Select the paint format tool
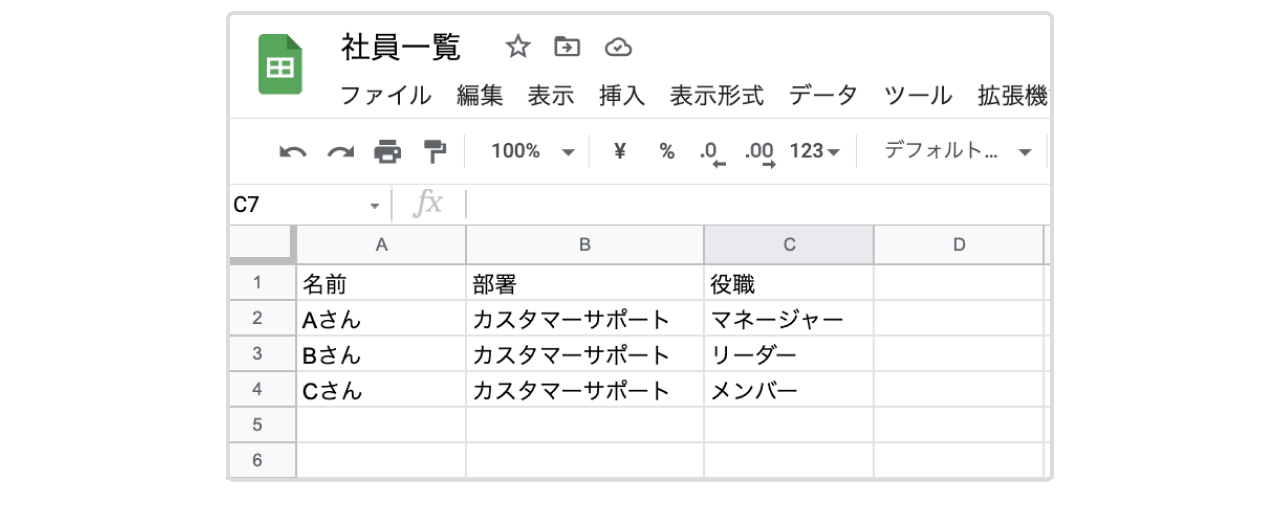This screenshot has height=514, width=1280. [435, 152]
